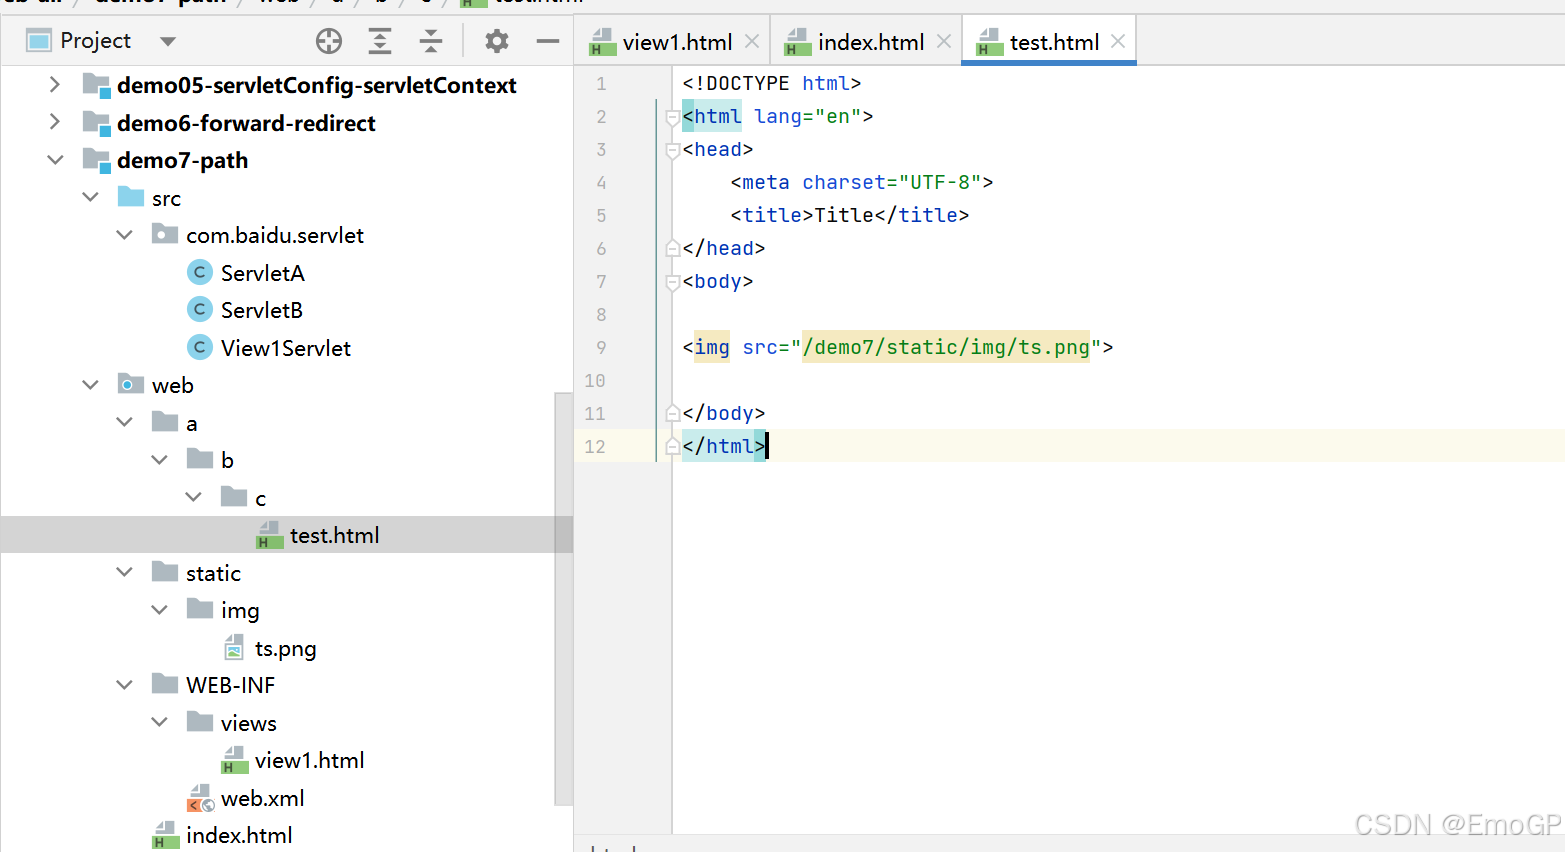Viewport: 1565px width, 852px height.
Task: Click the web.xml file icon
Action: (x=201, y=798)
